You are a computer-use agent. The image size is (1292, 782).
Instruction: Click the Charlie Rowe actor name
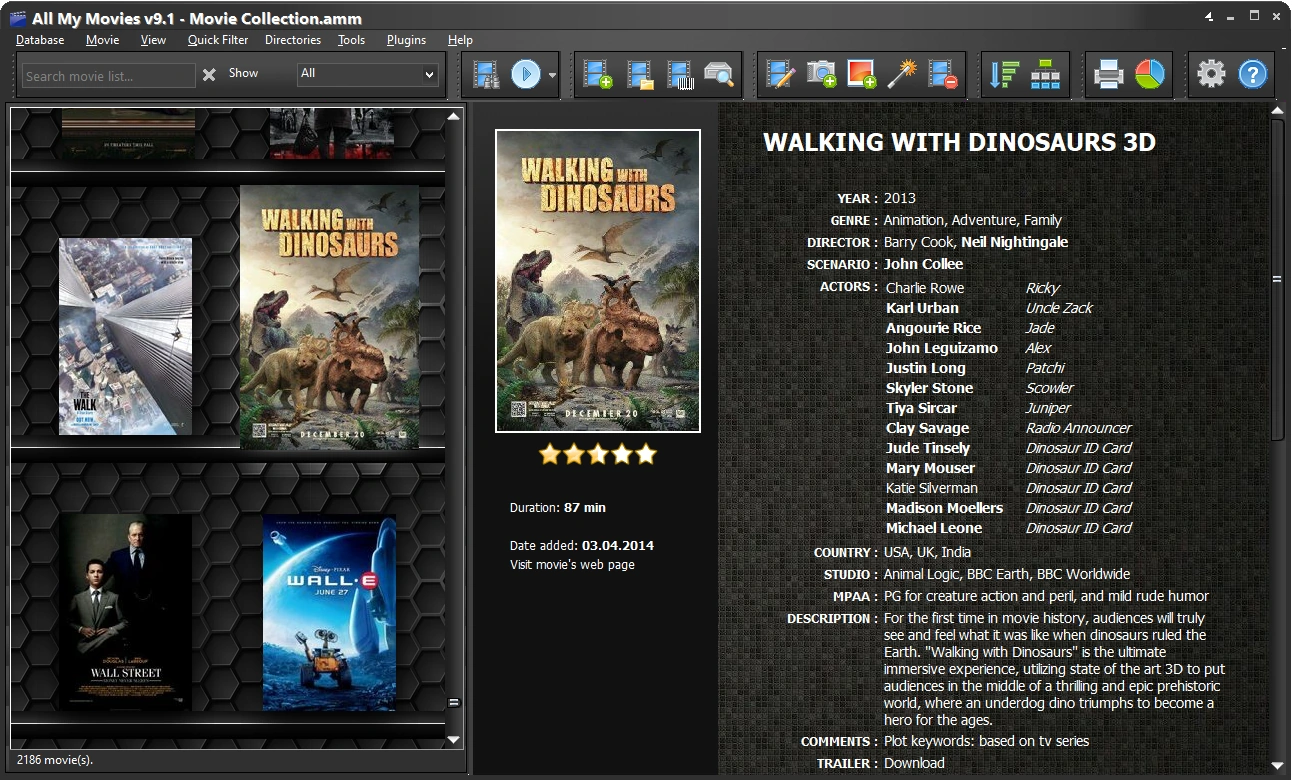(925, 288)
